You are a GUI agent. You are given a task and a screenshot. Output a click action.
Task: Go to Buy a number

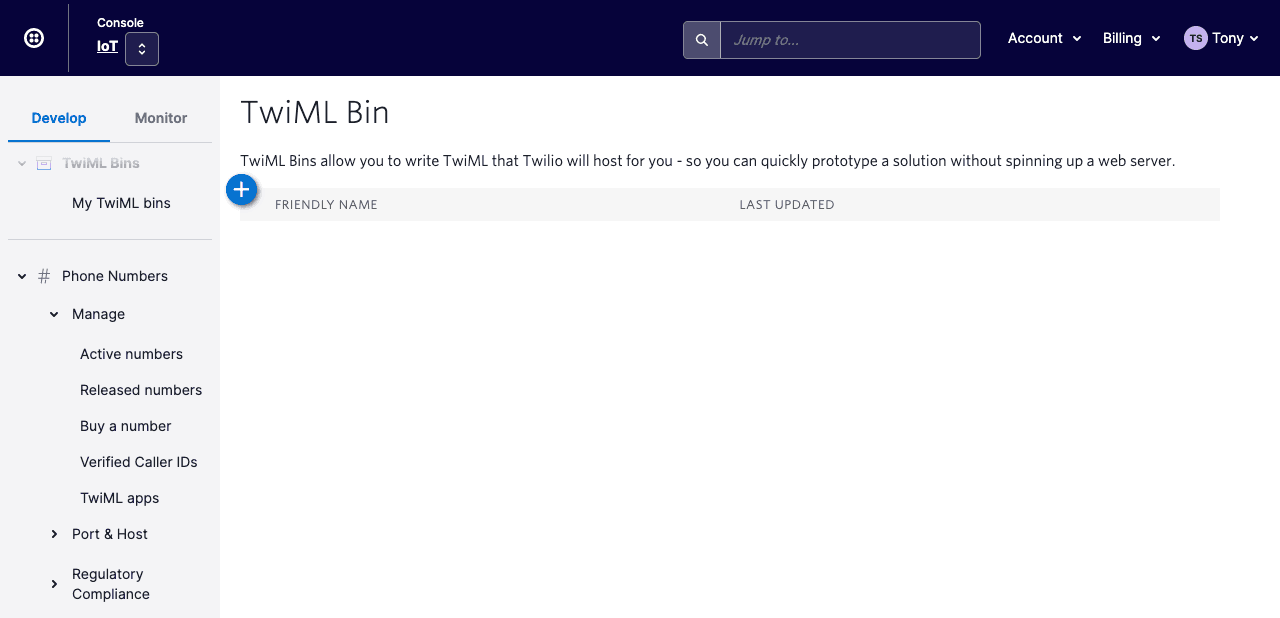[x=125, y=426]
